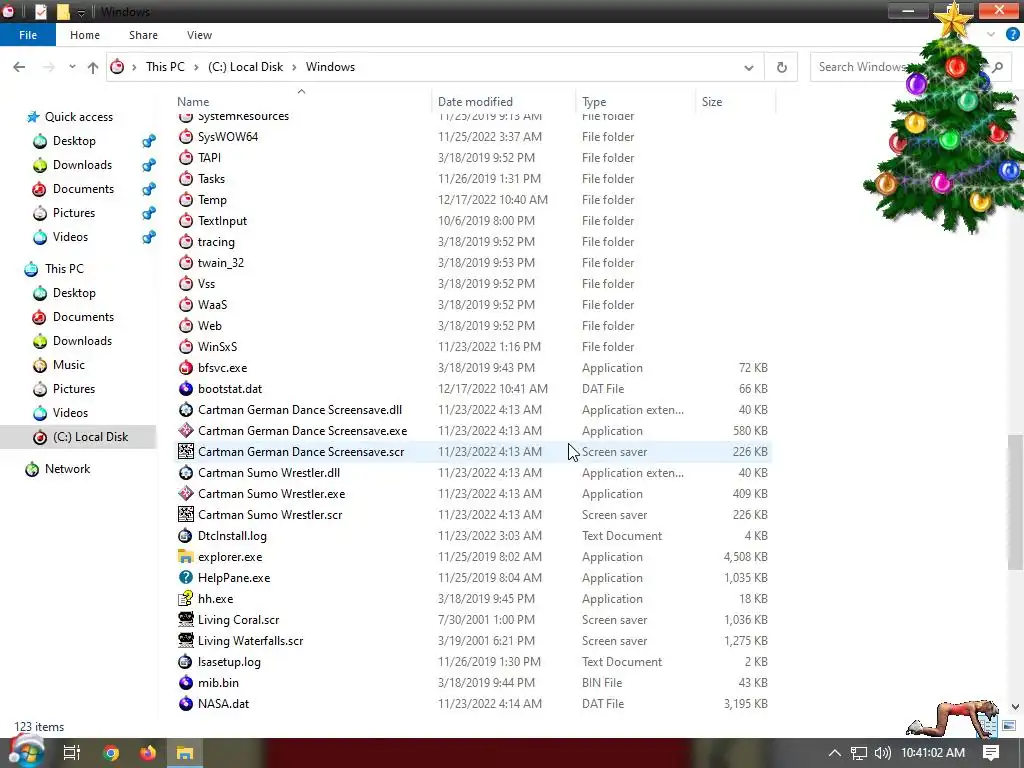The width and height of the screenshot is (1024, 768).
Task: Open the recent locations dropdown arrow
Action: (72, 67)
